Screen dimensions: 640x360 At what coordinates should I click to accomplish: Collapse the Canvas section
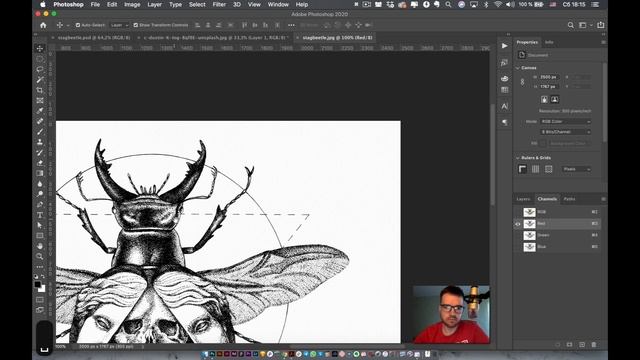coord(518,68)
